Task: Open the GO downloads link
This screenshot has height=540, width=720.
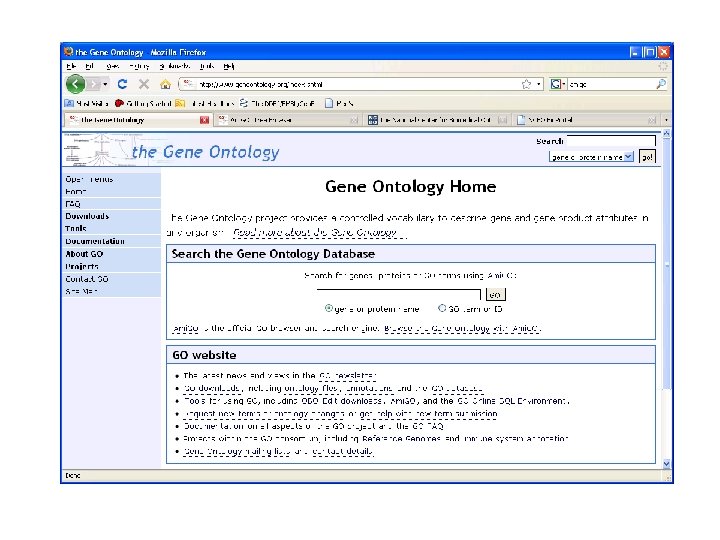Action: [x=211, y=388]
